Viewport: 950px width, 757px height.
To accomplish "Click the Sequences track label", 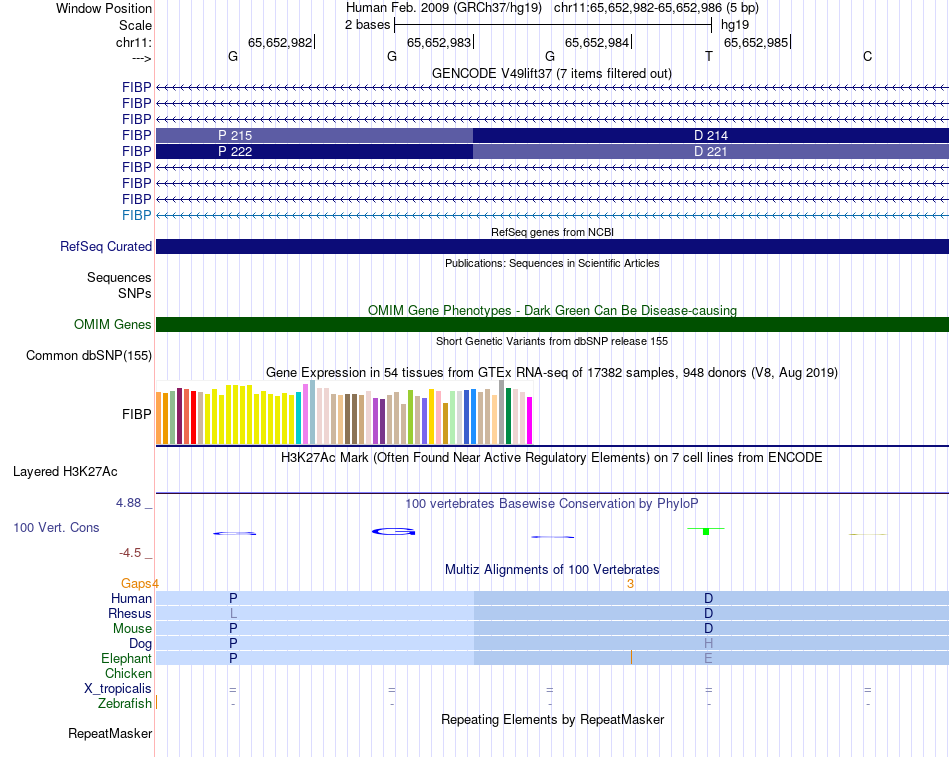I will tap(119, 277).
